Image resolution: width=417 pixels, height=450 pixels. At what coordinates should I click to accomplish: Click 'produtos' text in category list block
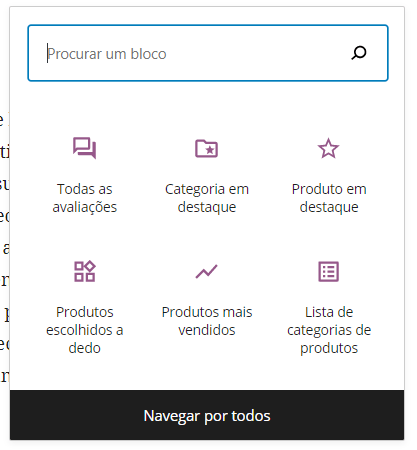click(329, 348)
